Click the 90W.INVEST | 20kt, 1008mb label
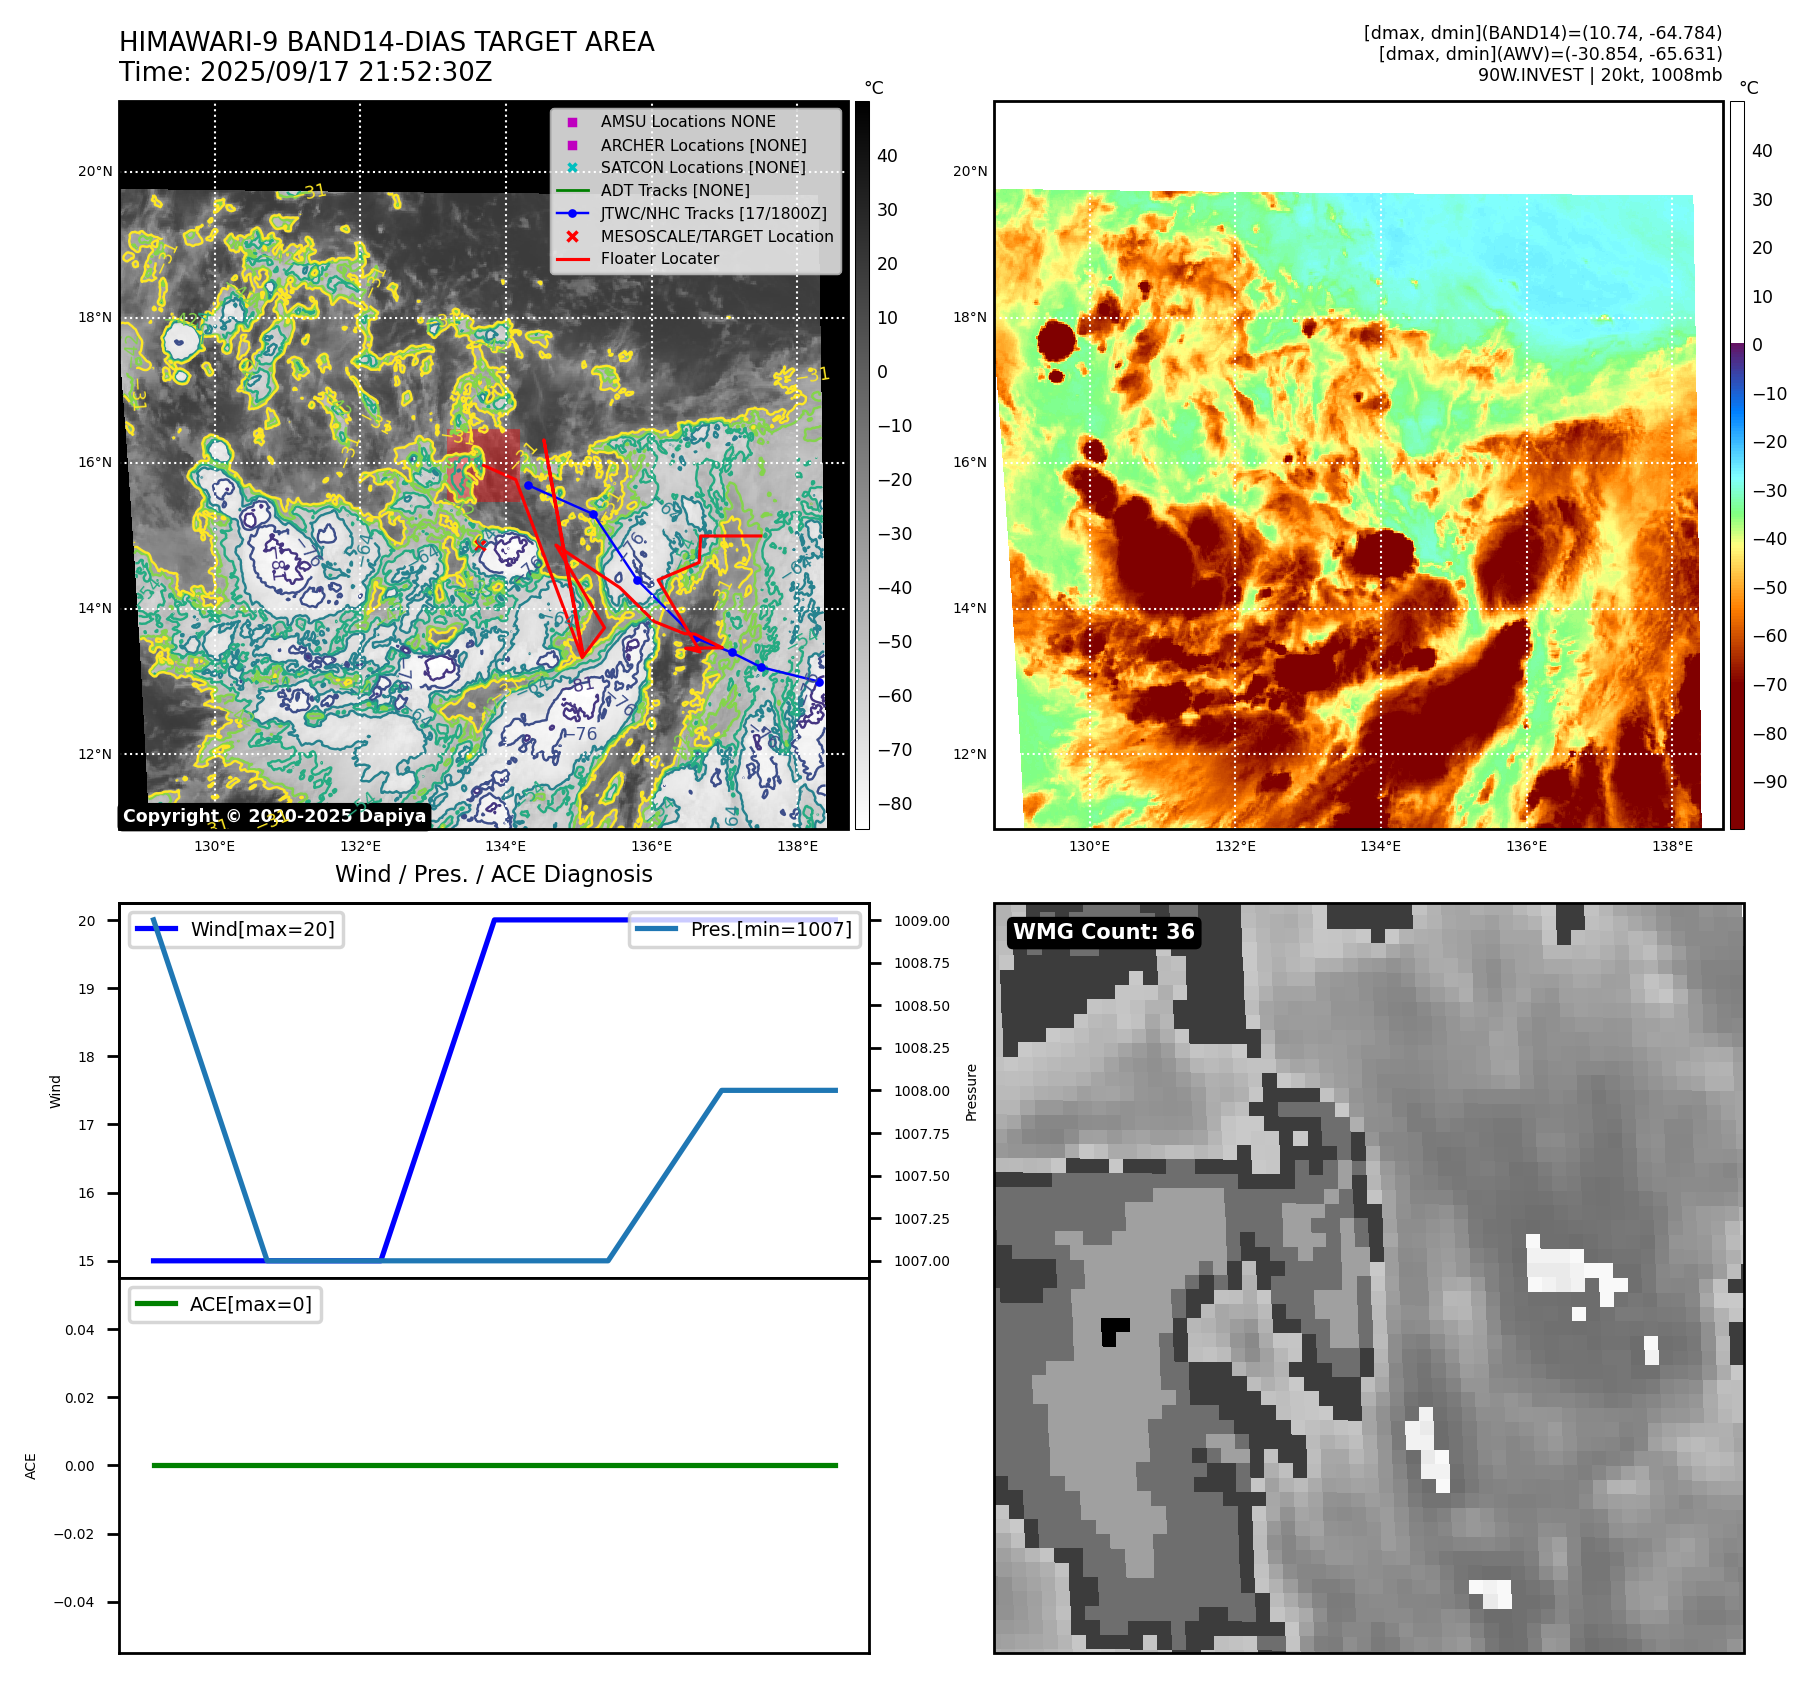The width and height of the screenshot is (1813, 1690). (1600, 75)
